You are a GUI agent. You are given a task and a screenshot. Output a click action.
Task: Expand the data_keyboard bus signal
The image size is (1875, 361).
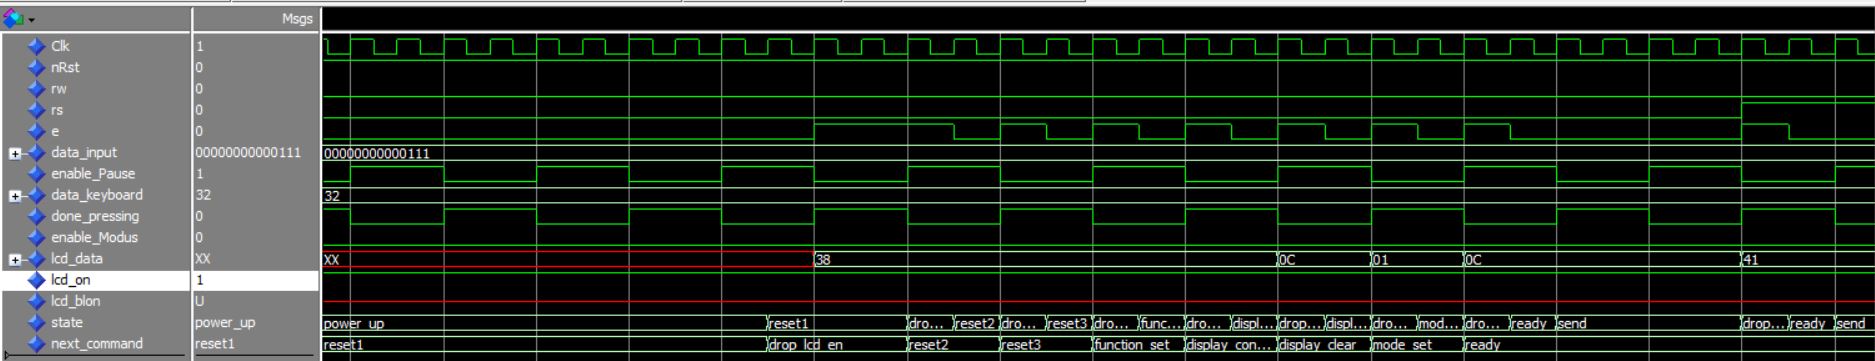click(15, 195)
